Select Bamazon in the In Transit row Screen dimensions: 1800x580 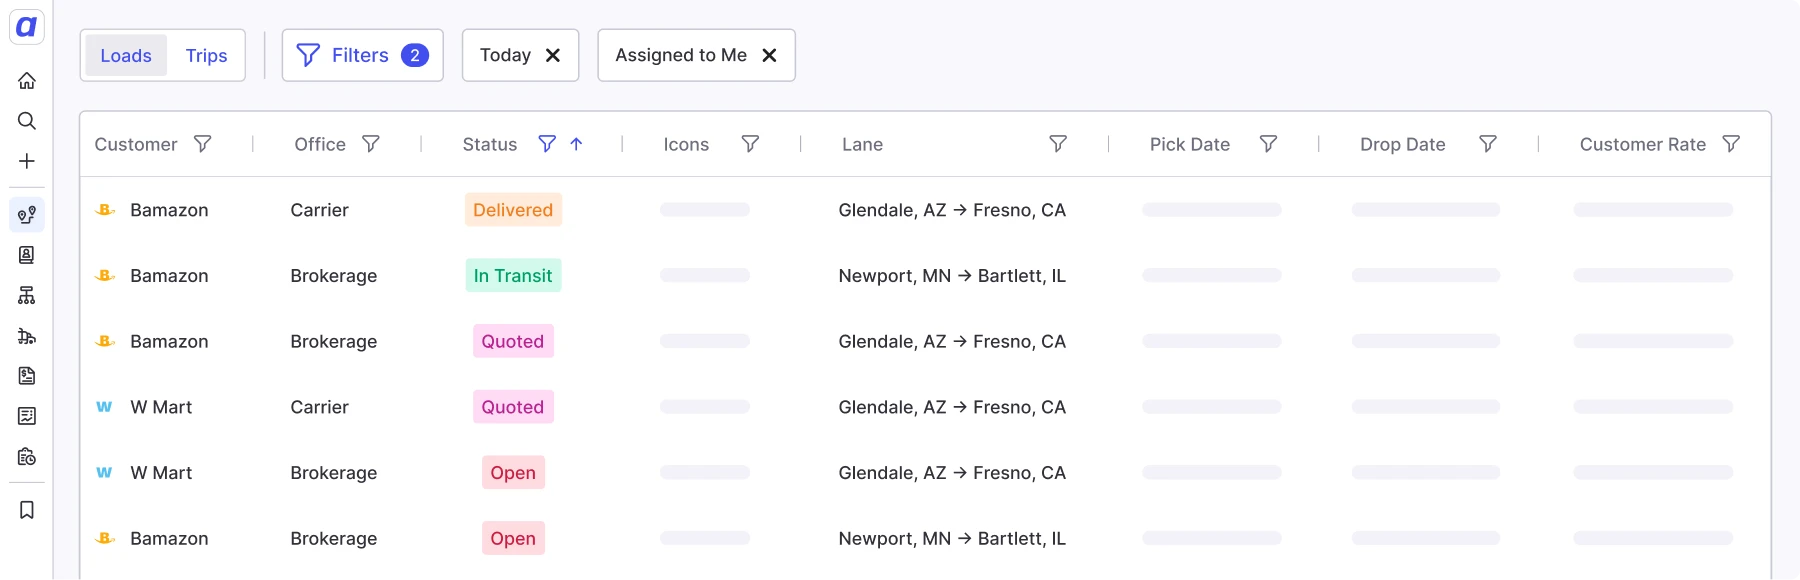pyautogui.click(x=169, y=275)
